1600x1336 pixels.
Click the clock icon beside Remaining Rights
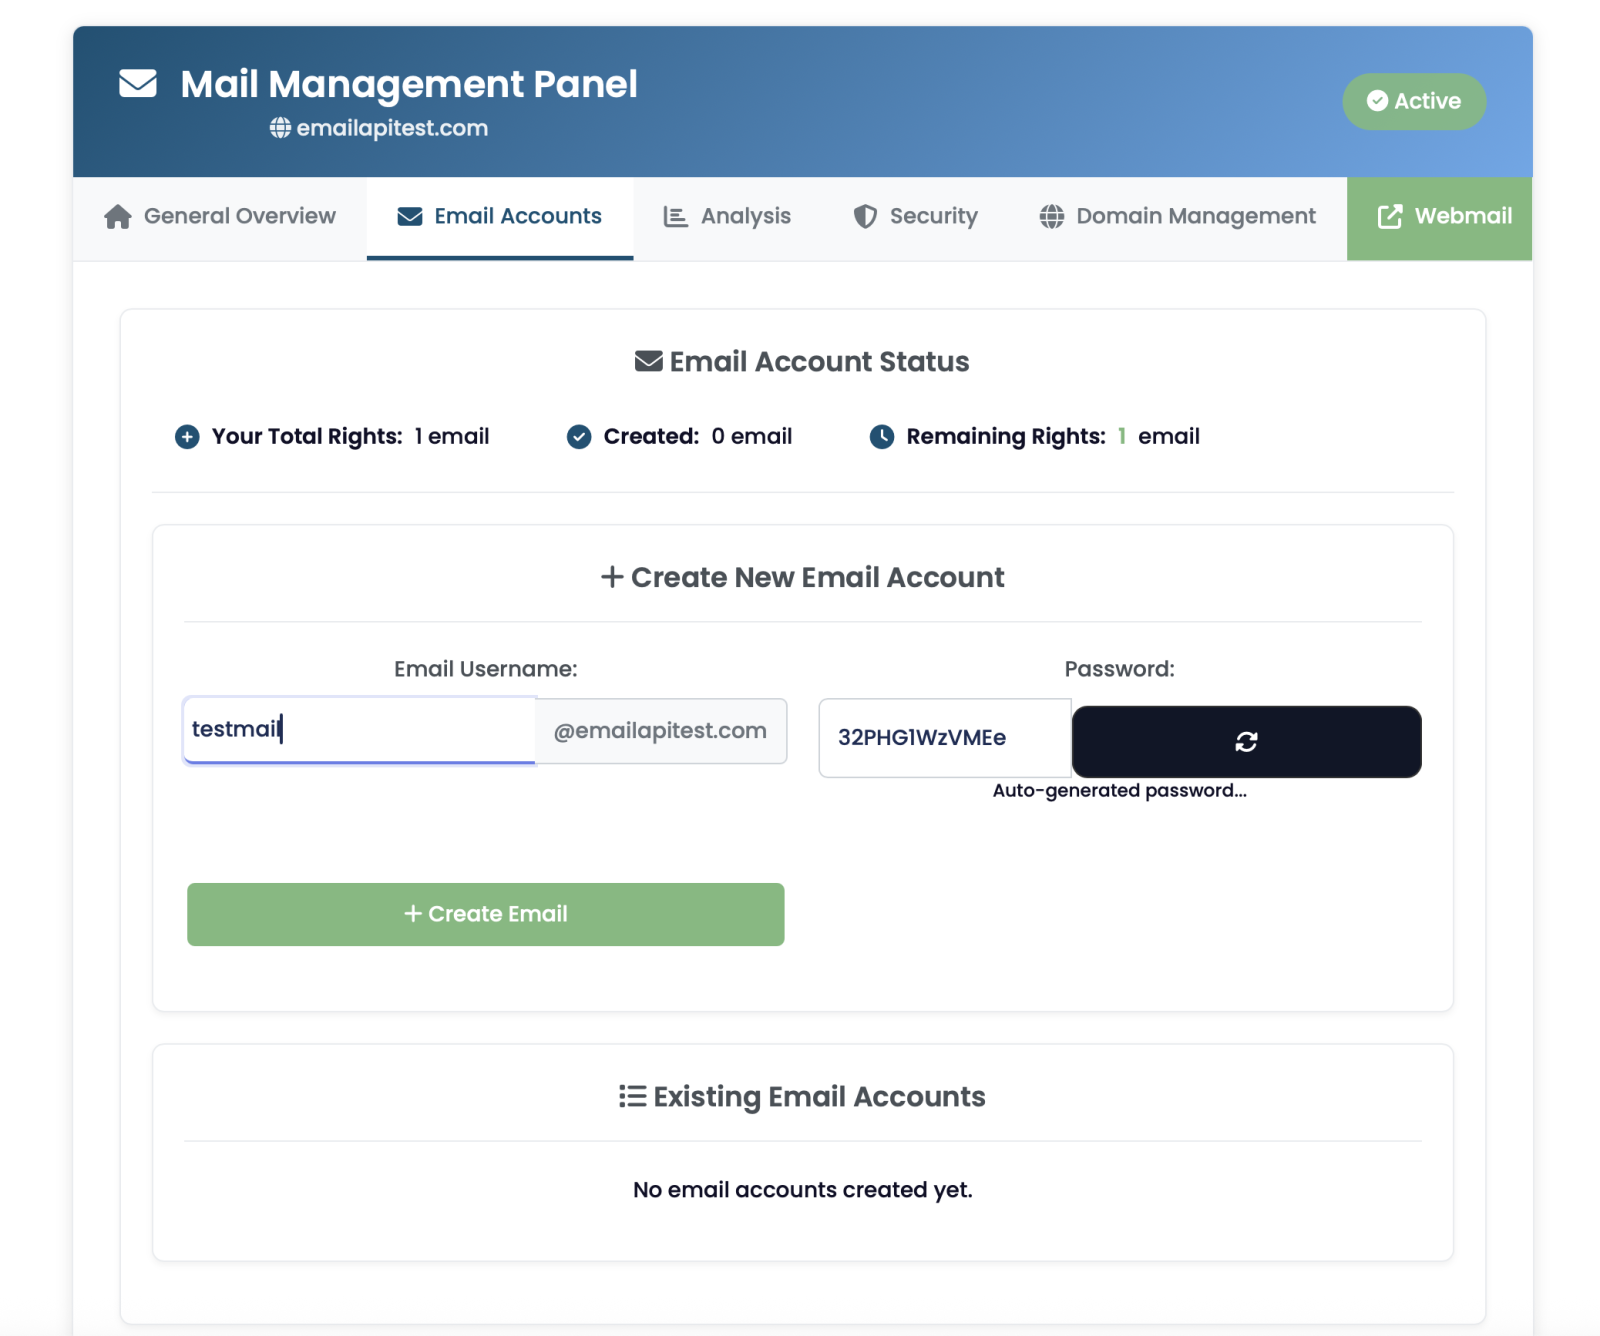(x=882, y=437)
